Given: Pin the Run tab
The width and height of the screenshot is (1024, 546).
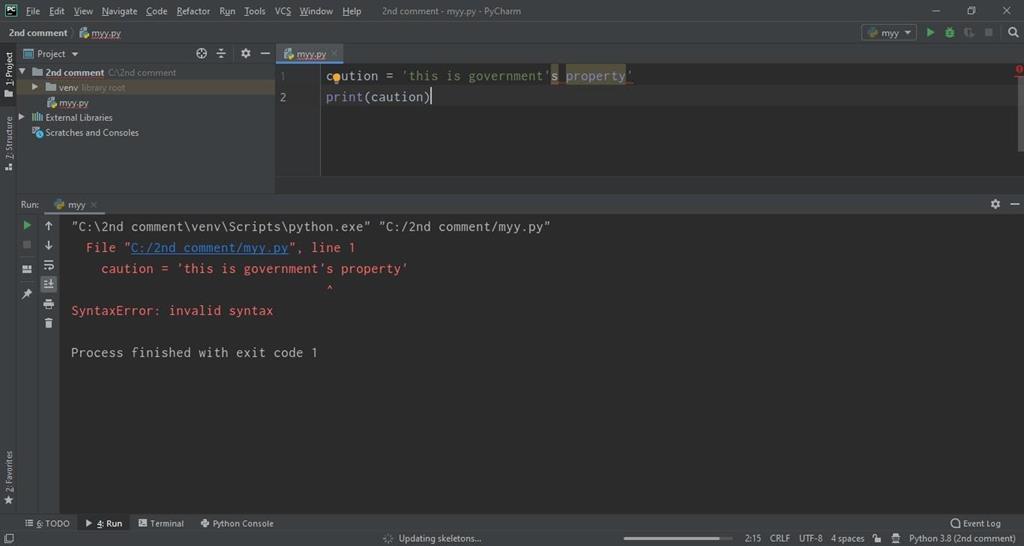Looking at the screenshot, I should (27, 294).
